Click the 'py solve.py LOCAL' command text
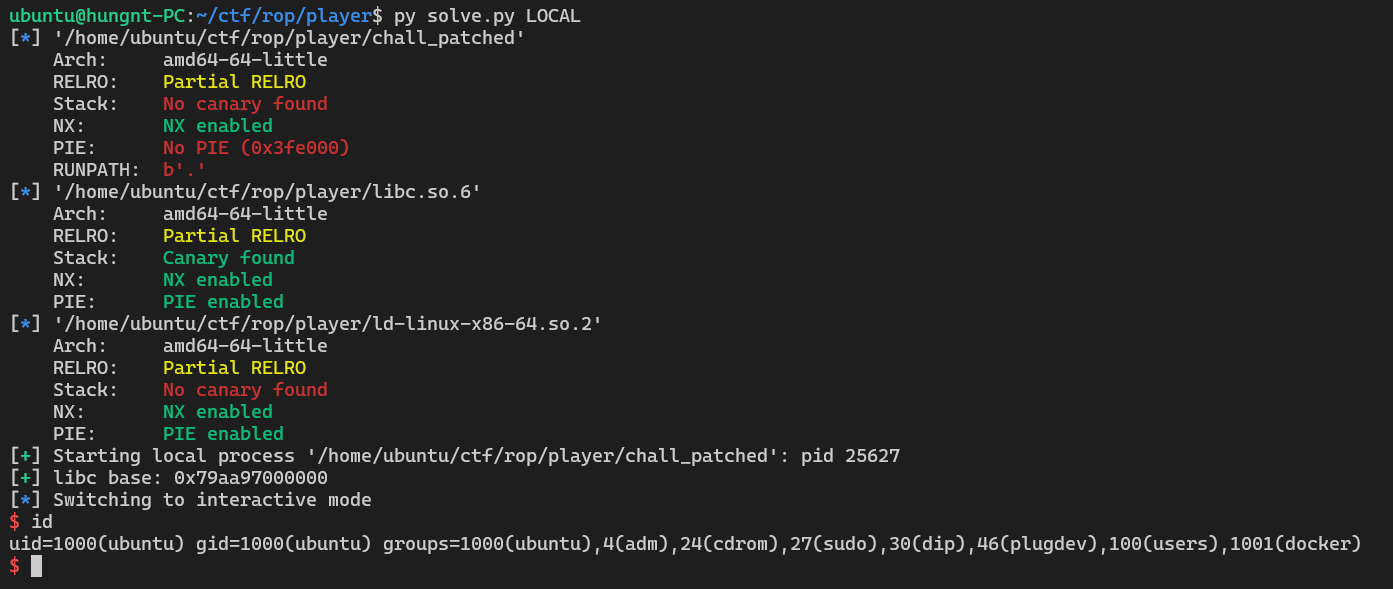1393x589 pixels. point(487,16)
